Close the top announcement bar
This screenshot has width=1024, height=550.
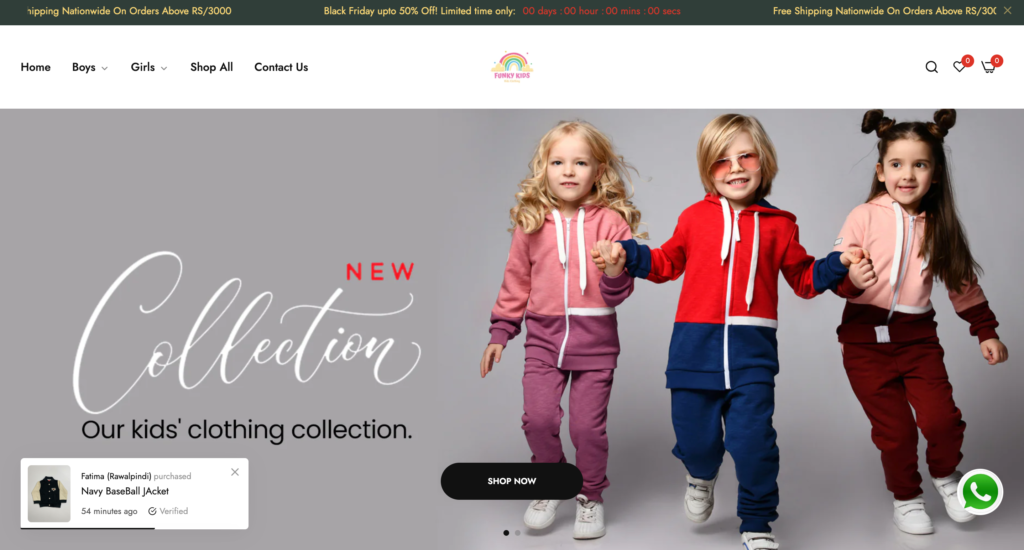click(1007, 10)
